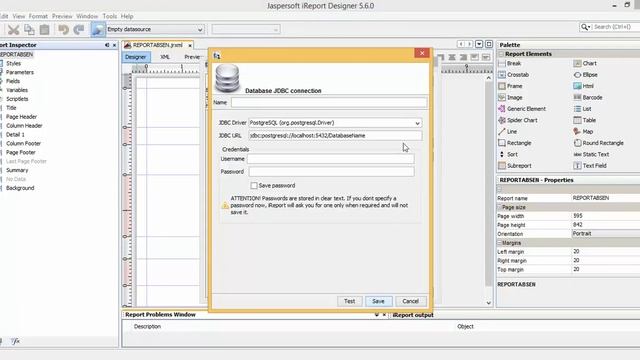Click the Cancel button in dialog
The image size is (640, 360).
411,301
